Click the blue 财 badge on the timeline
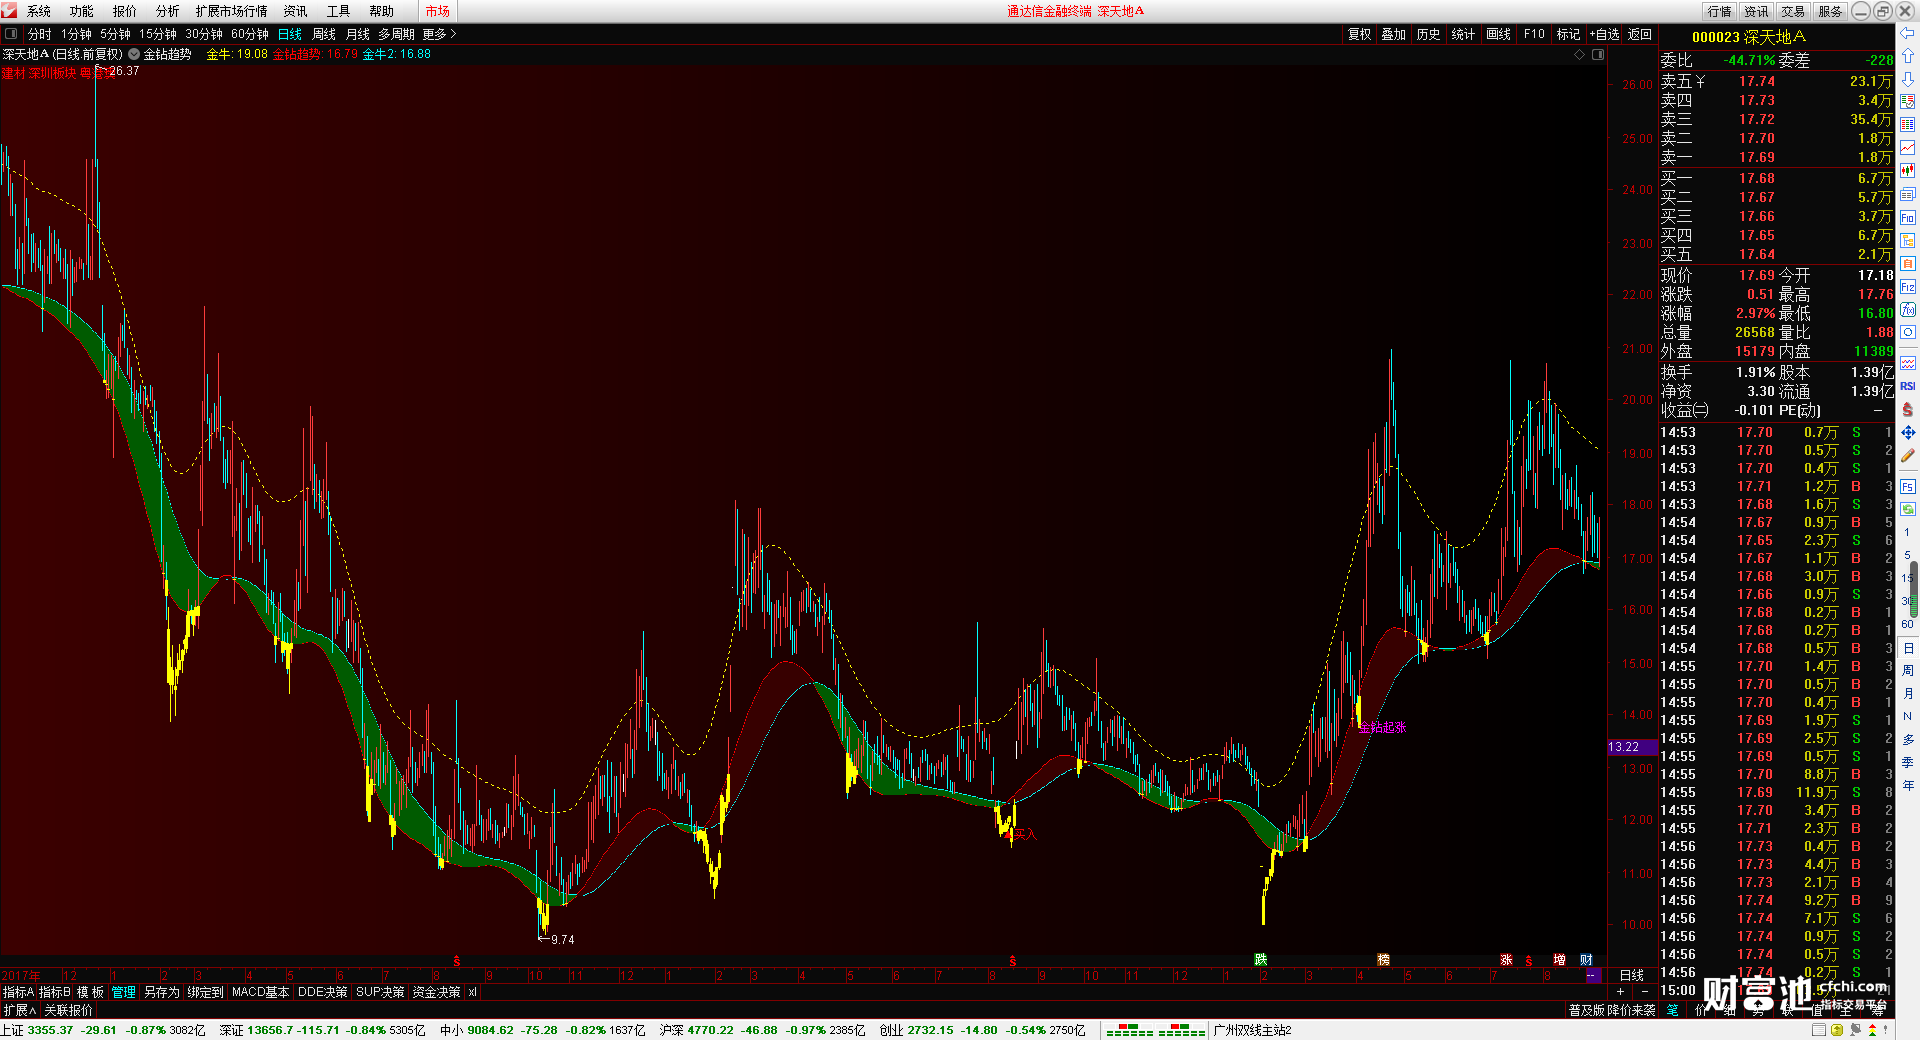This screenshot has width=1920, height=1040. 1587,960
